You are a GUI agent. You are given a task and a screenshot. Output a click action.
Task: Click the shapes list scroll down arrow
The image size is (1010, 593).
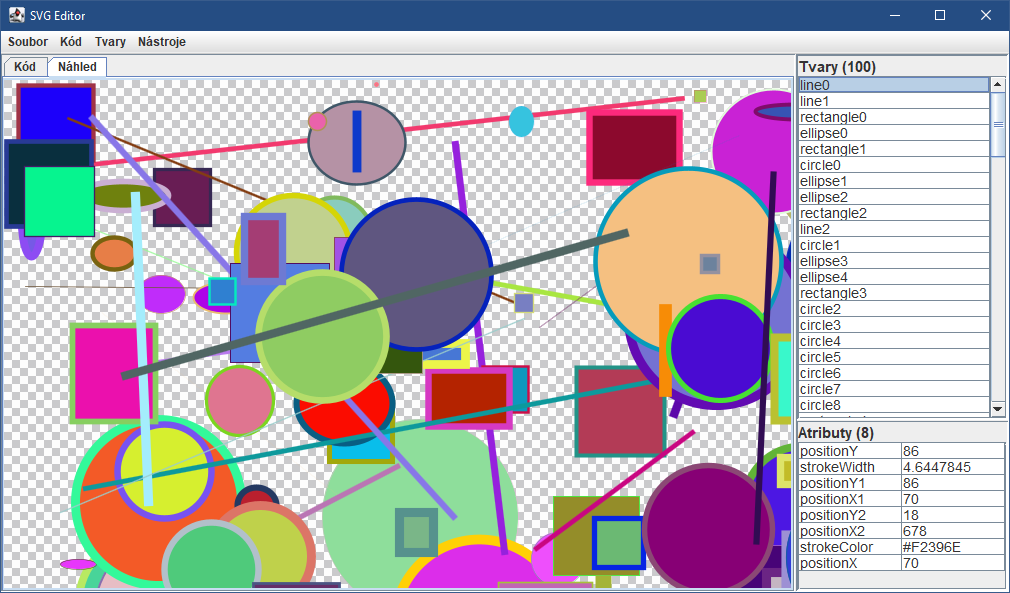coord(998,408)
